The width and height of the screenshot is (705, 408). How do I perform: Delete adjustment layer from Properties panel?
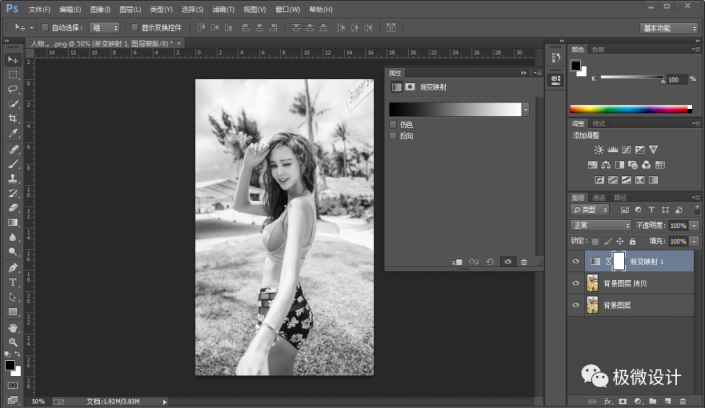pyautogui.click(x=524, y=262)
